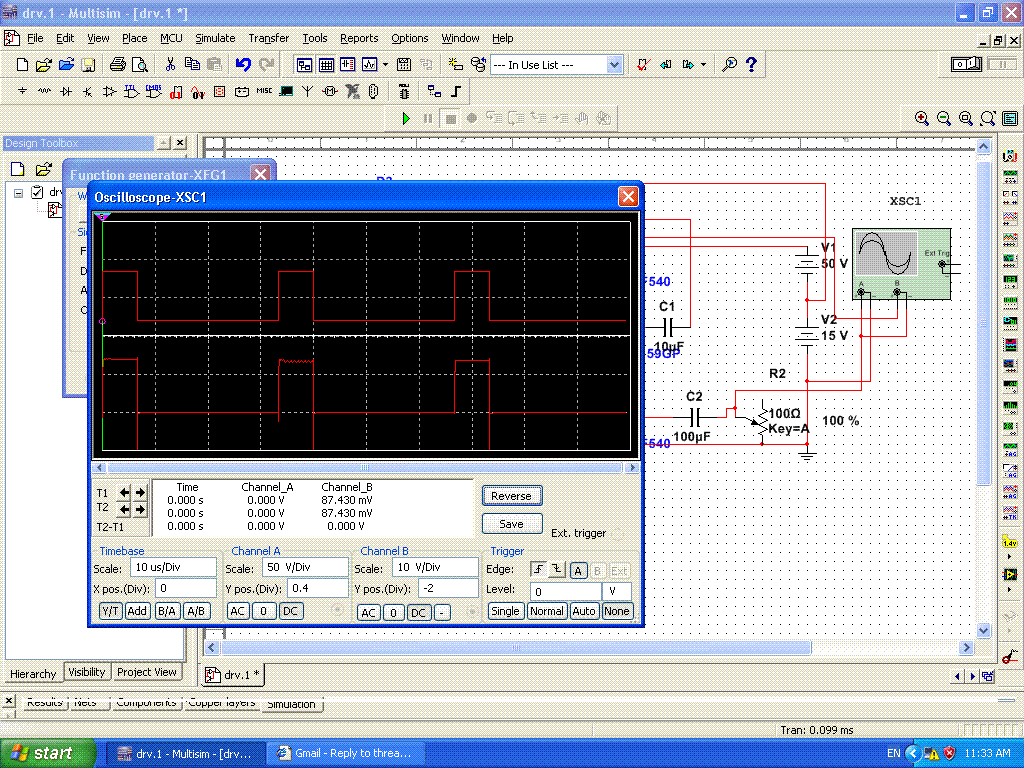The image size is (1024, 768).
Task: Collapse the drv tree node
Action: [x=18, y=193]
